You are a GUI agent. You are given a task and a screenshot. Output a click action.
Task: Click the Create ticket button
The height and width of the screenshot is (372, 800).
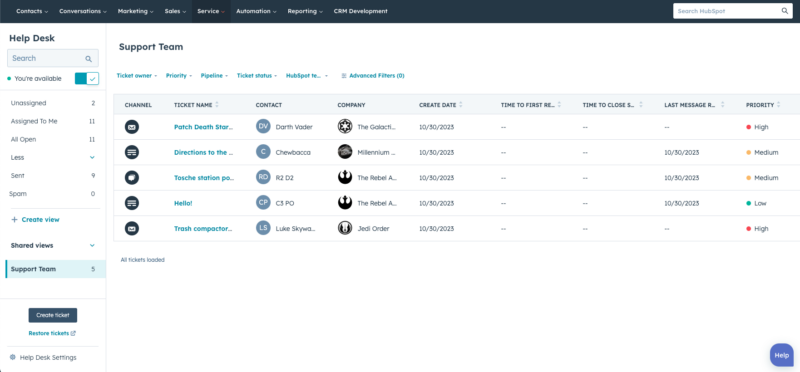tap(53, 315)
